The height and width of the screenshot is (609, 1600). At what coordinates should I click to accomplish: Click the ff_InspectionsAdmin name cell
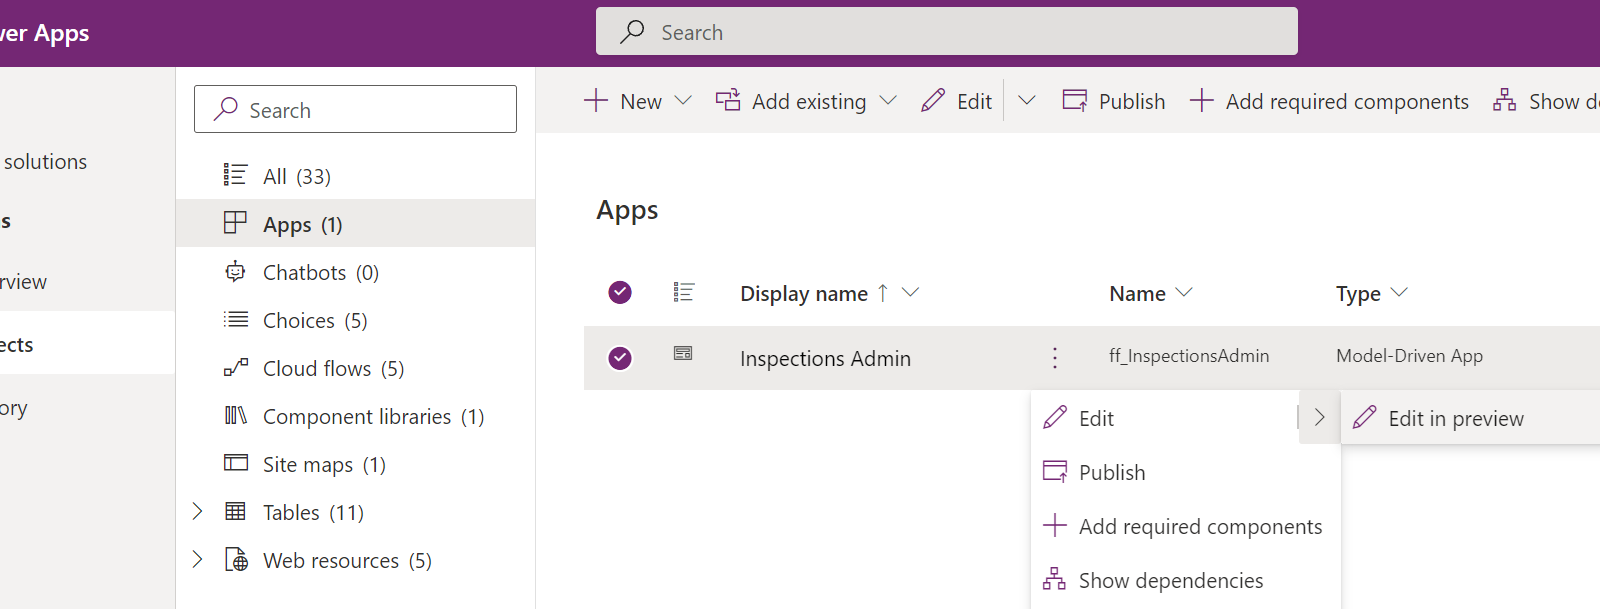coord(1189,356)
